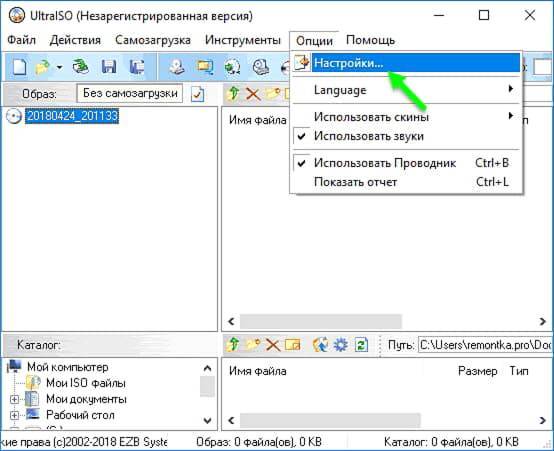
Task: Click the mount to virtual drive icon
Action: 261,67
